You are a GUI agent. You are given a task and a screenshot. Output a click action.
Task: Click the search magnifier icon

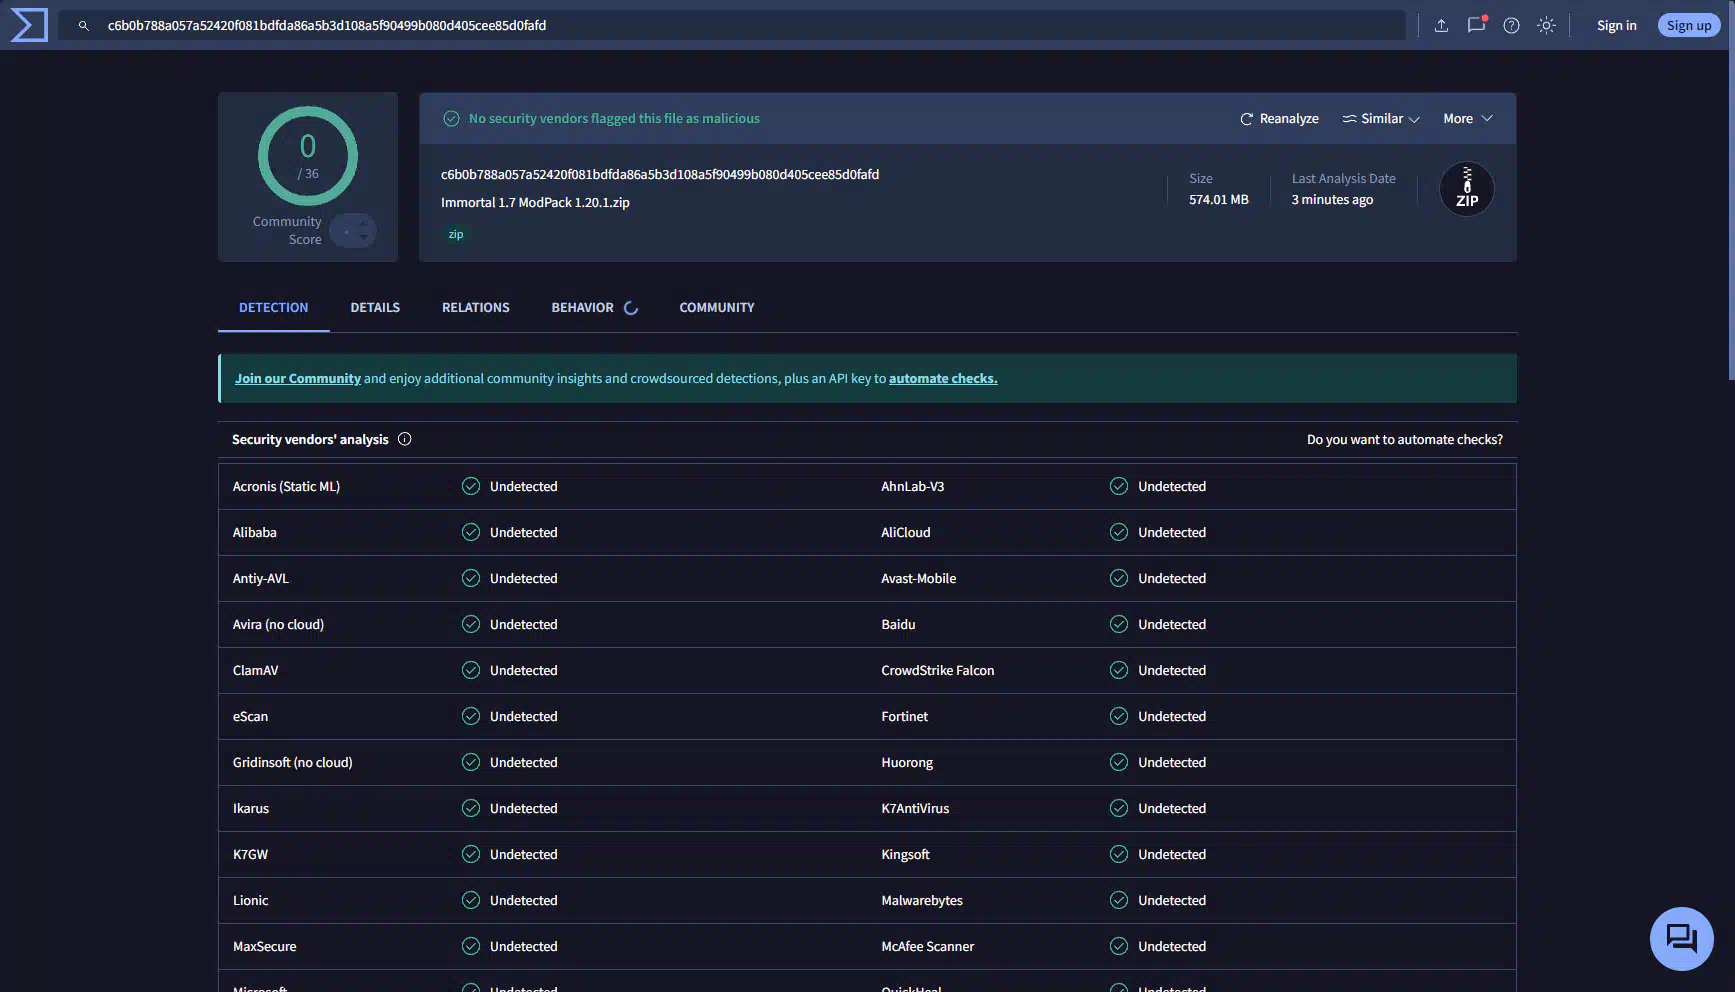(84, 26)
